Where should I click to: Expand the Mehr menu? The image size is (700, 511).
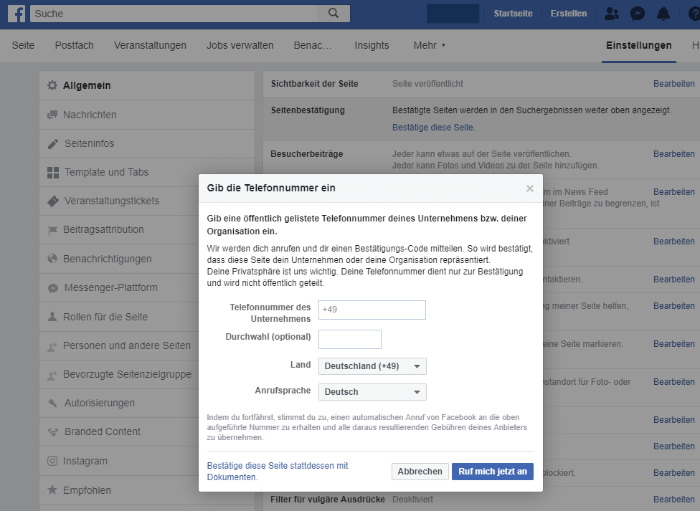click(429, 46)
